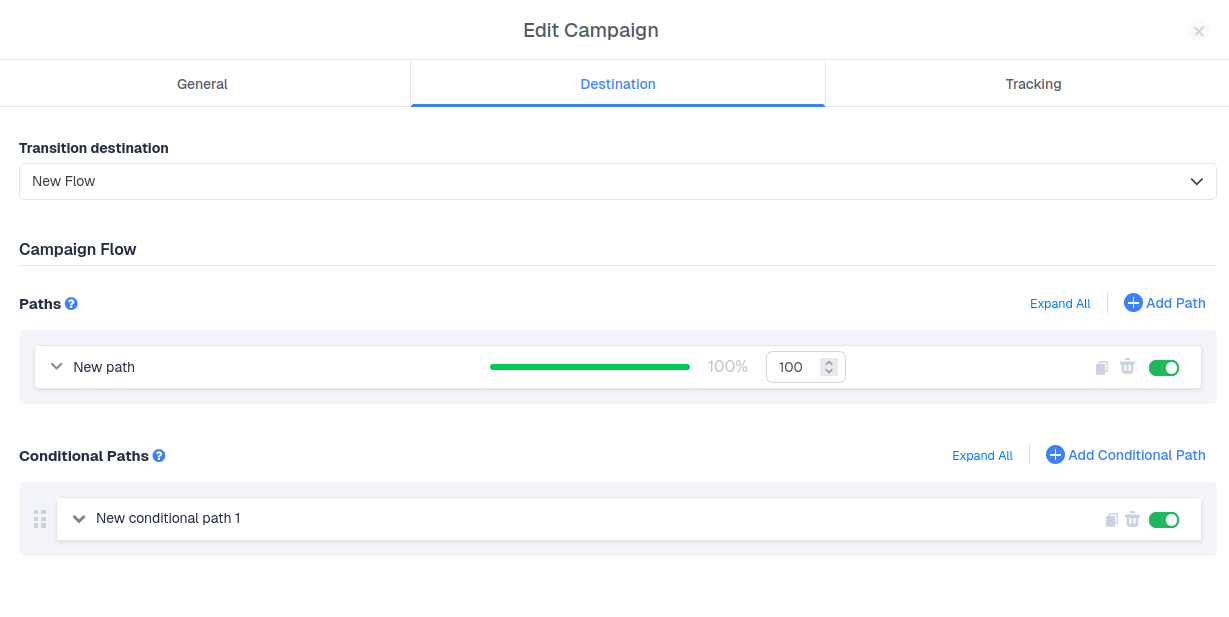Click the Add Path plus icon
Image resolution: width=1229 pixels, height=617 pixels.
click(x=1133, y=303)
